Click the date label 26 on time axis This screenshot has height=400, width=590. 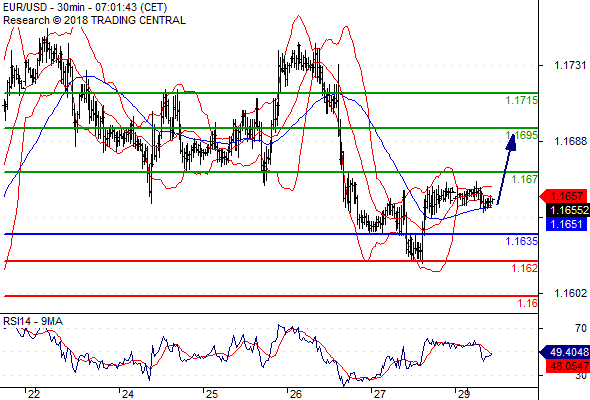click(x=296, y=394)
